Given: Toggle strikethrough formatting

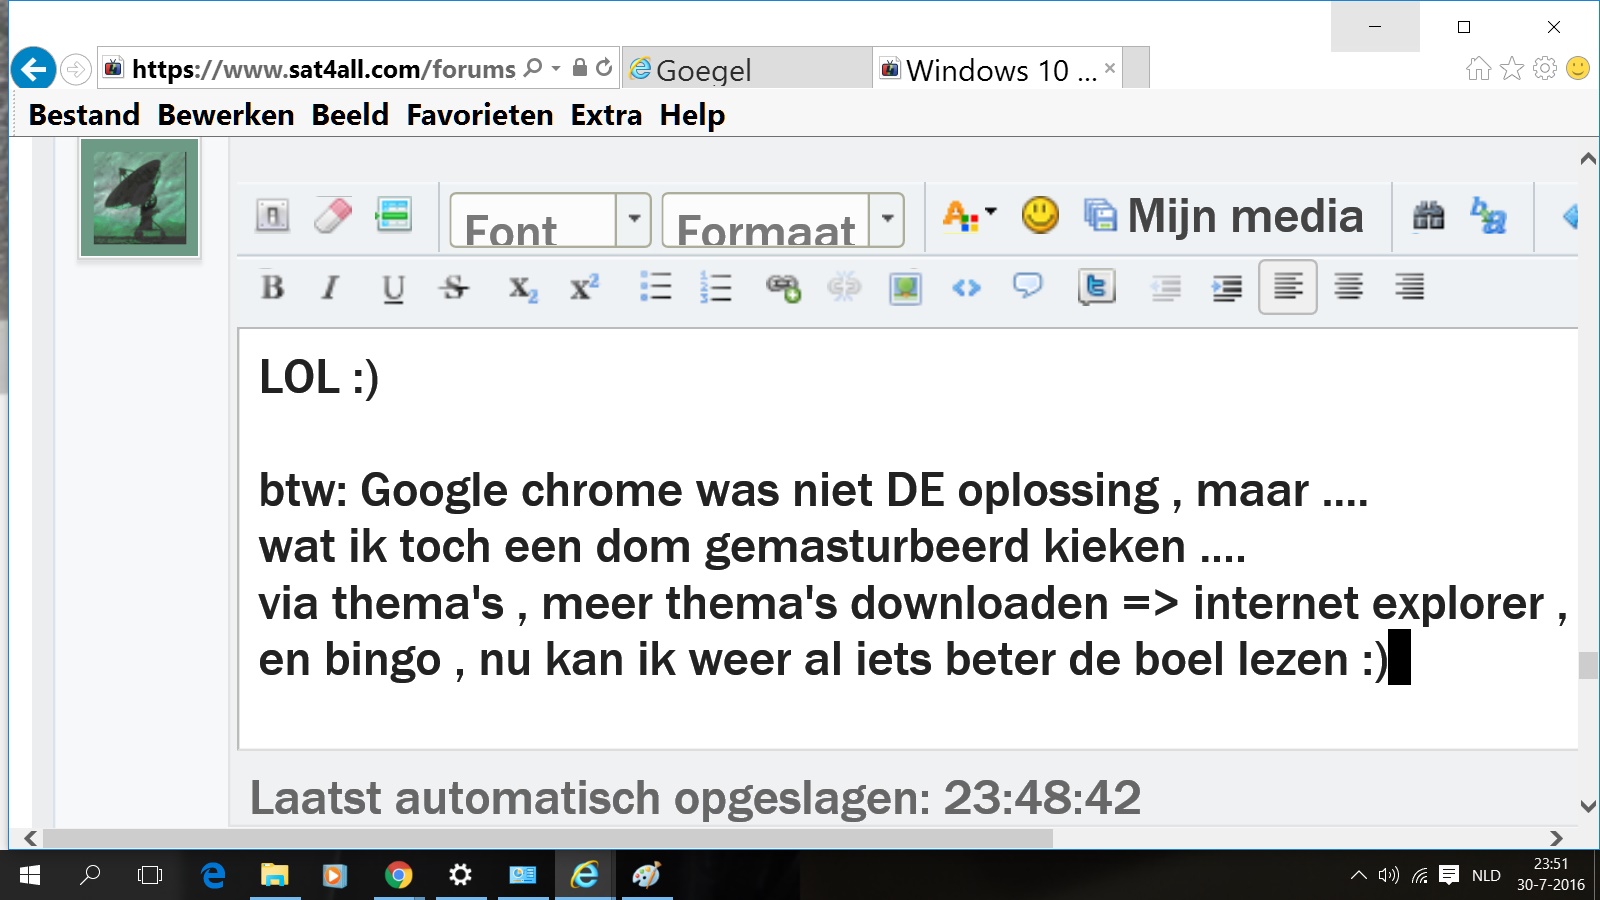Looking at the screenshot, I should pos(454,288).
